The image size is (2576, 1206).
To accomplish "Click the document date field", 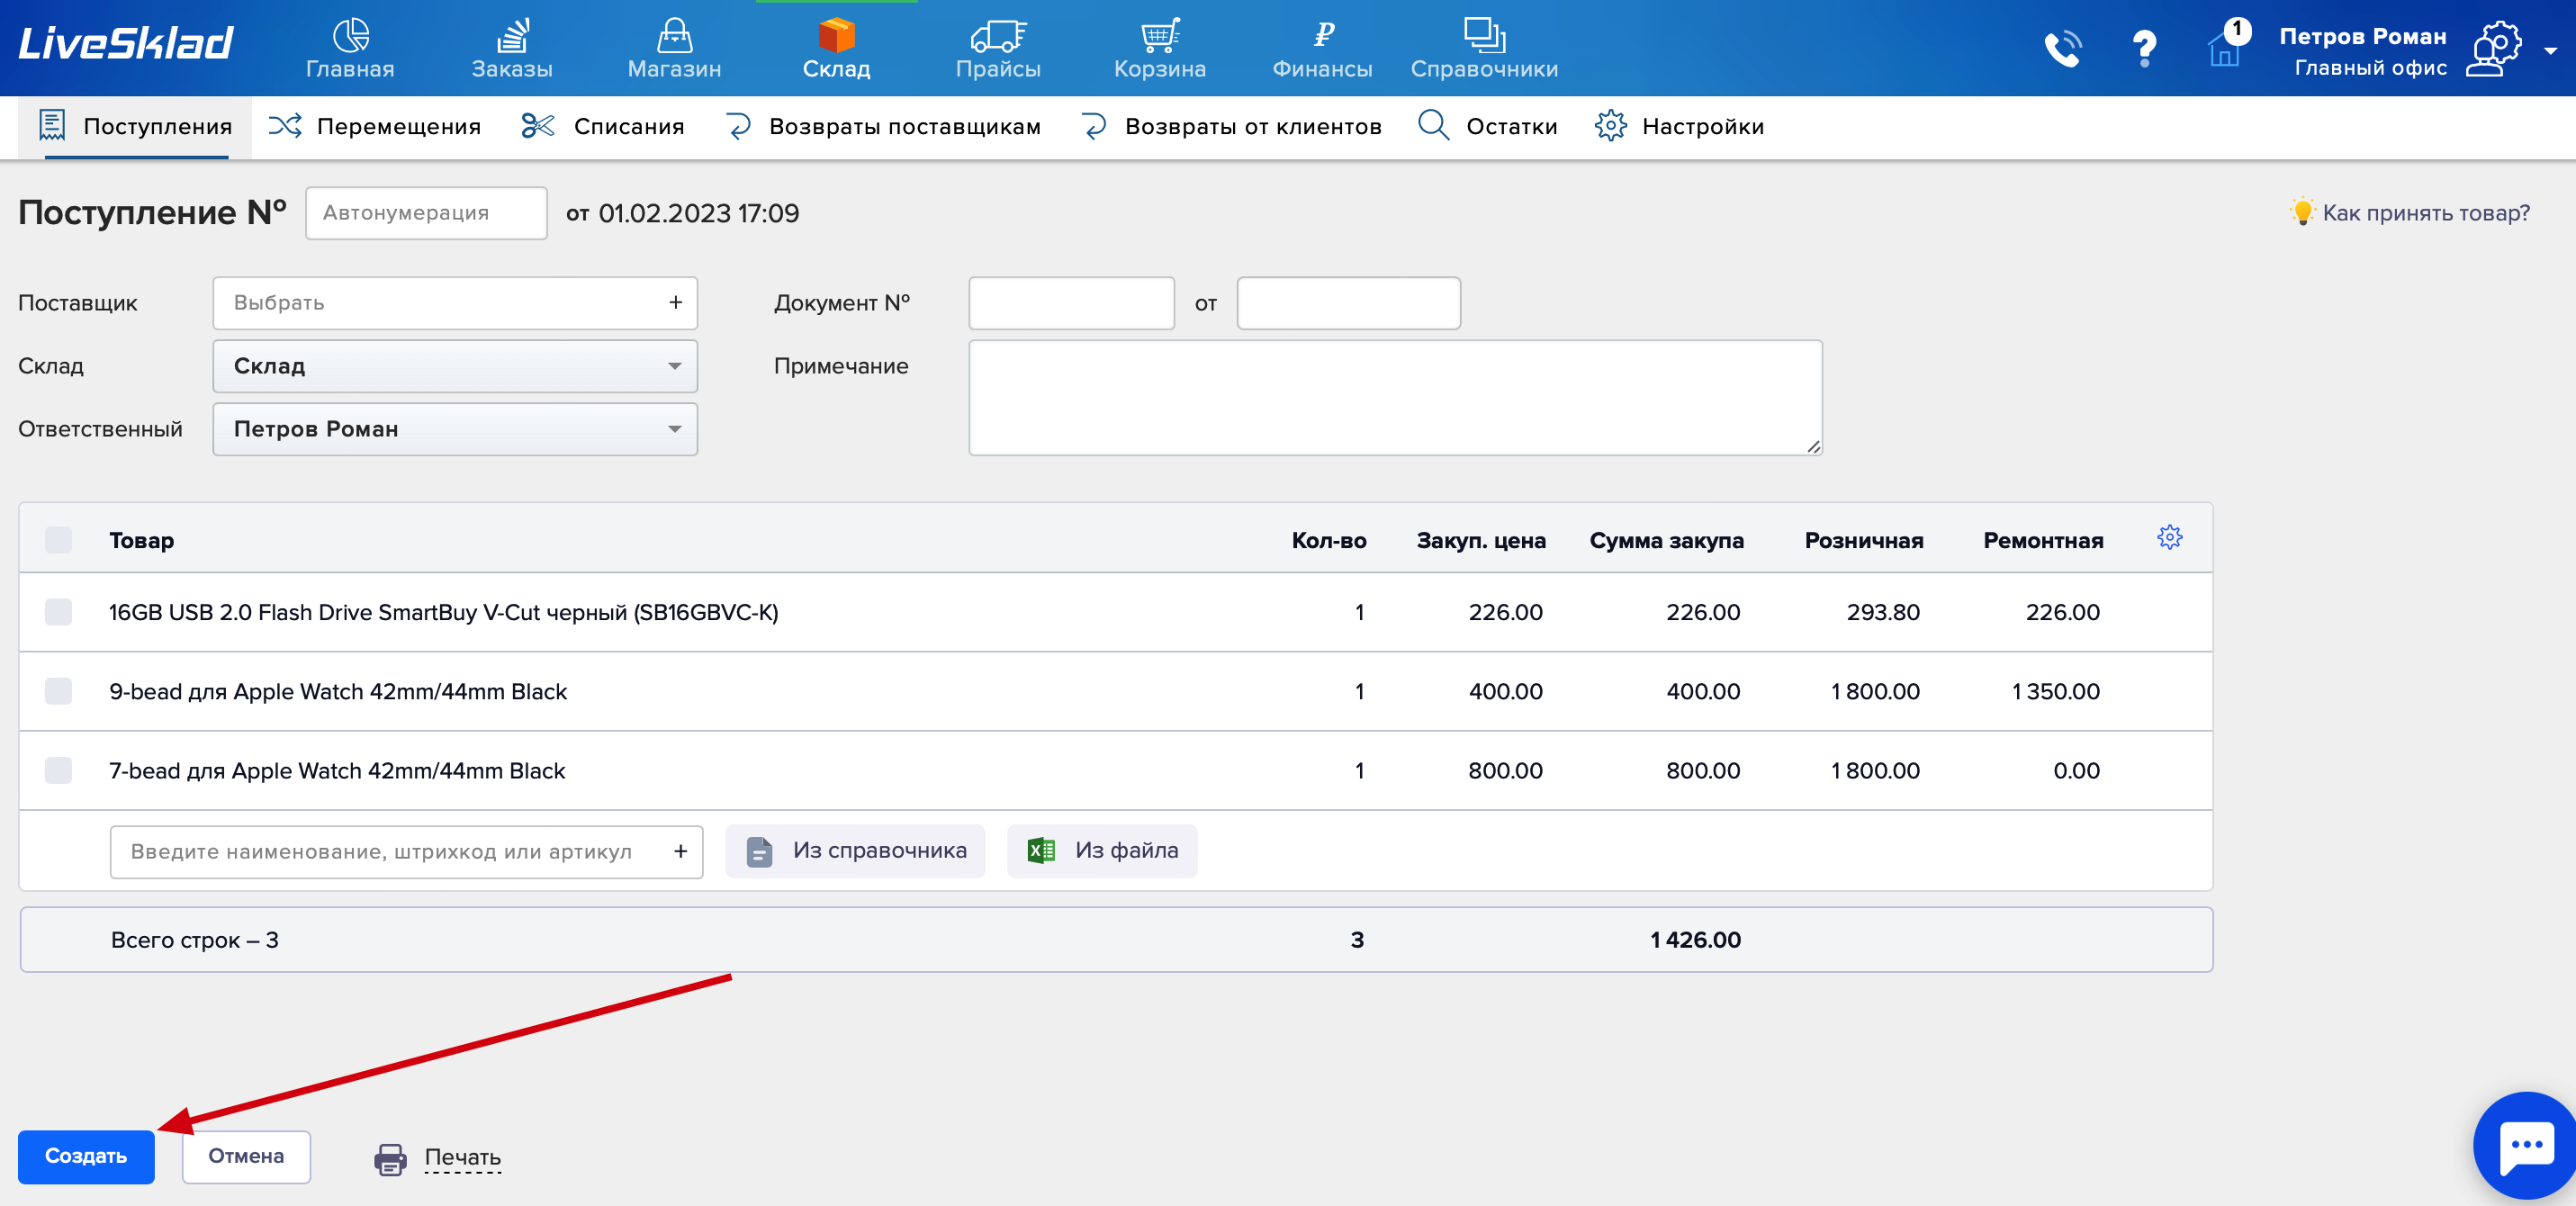I will [x=1348, y=303].
